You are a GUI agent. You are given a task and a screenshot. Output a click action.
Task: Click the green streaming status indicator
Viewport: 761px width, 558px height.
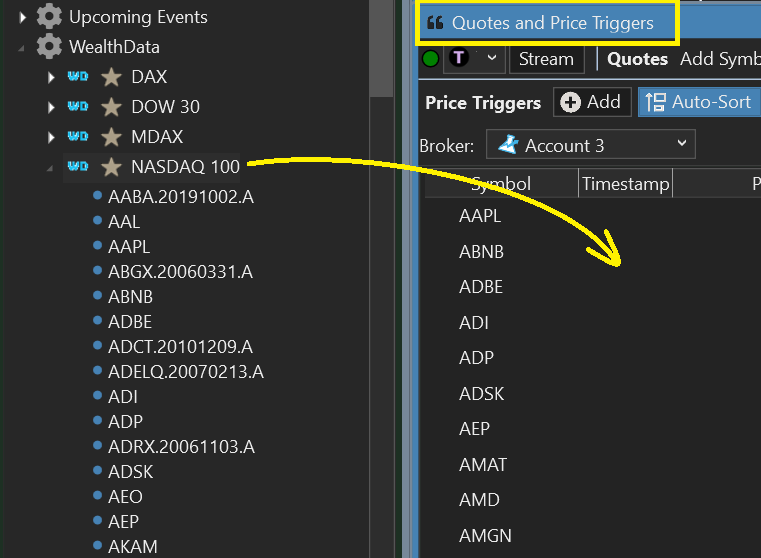(x=430, y=59)
